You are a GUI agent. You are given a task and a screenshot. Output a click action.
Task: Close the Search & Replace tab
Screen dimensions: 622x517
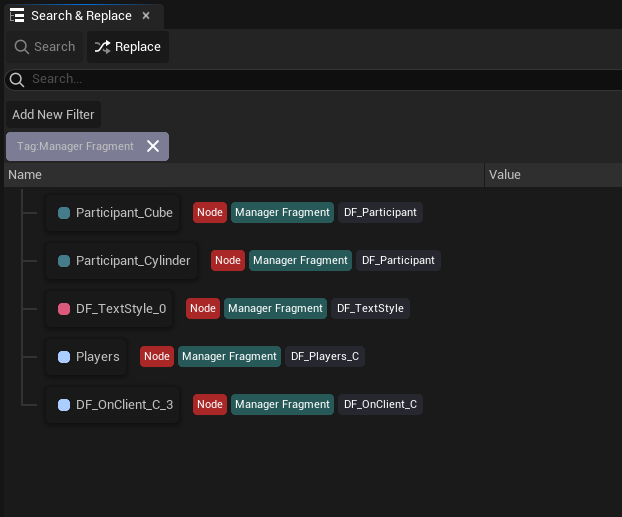(x=146, y=16)
